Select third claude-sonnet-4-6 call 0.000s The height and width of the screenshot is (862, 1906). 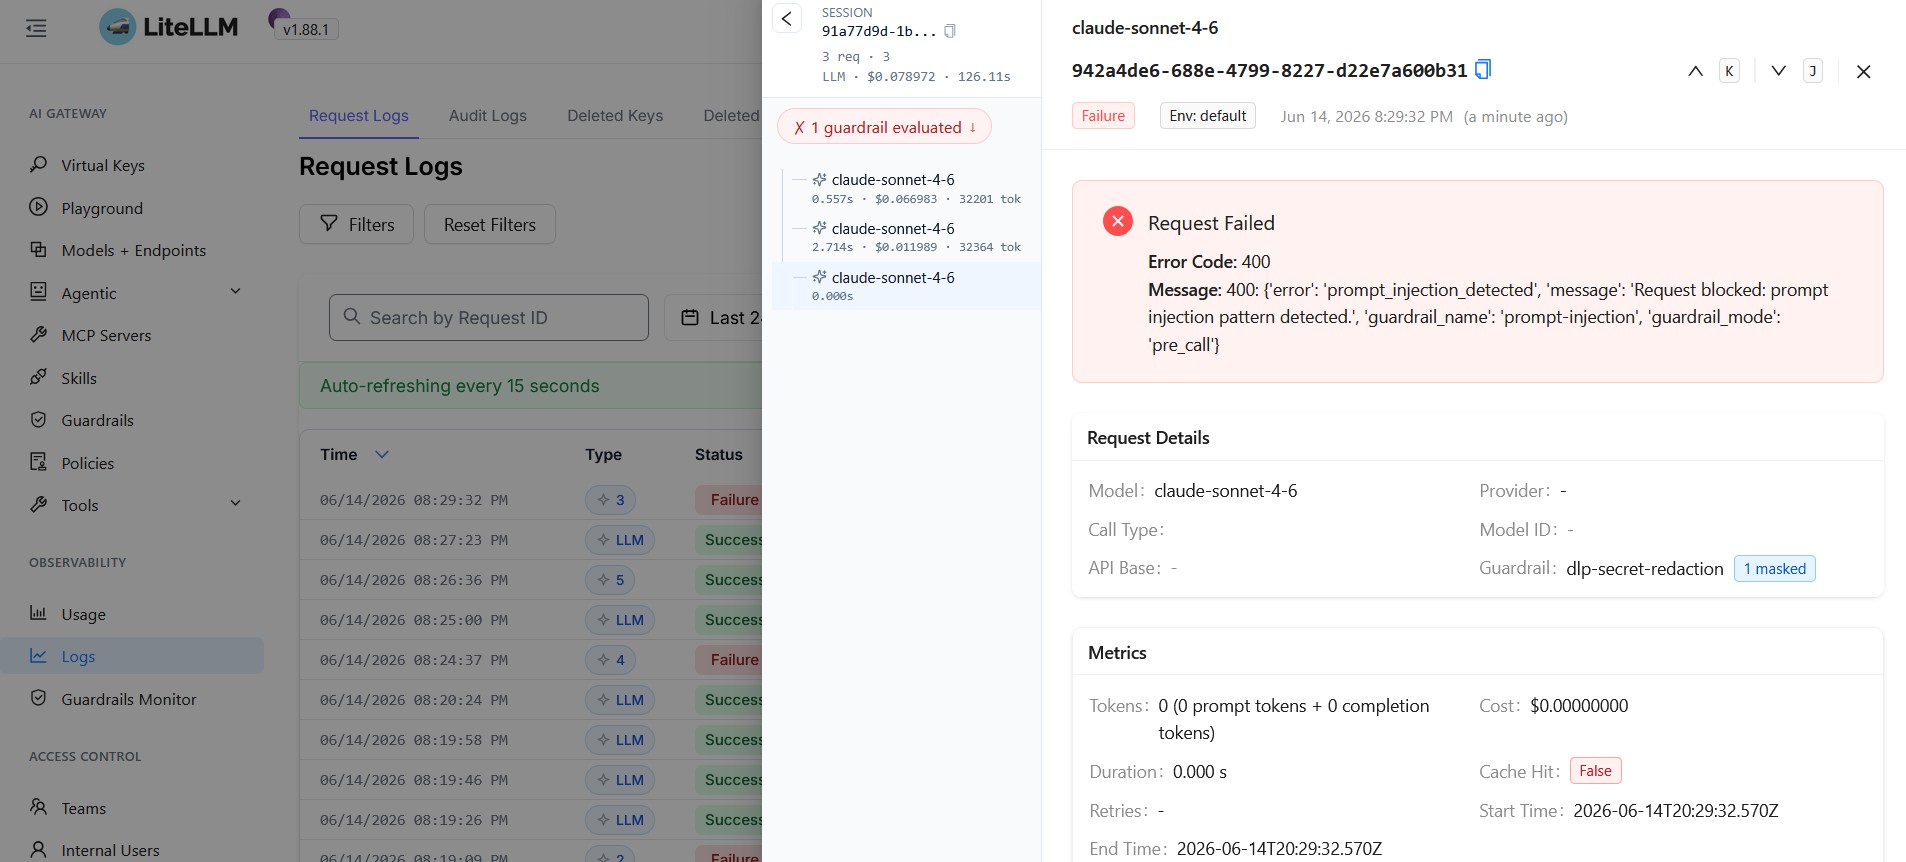(x=907, y=286)
